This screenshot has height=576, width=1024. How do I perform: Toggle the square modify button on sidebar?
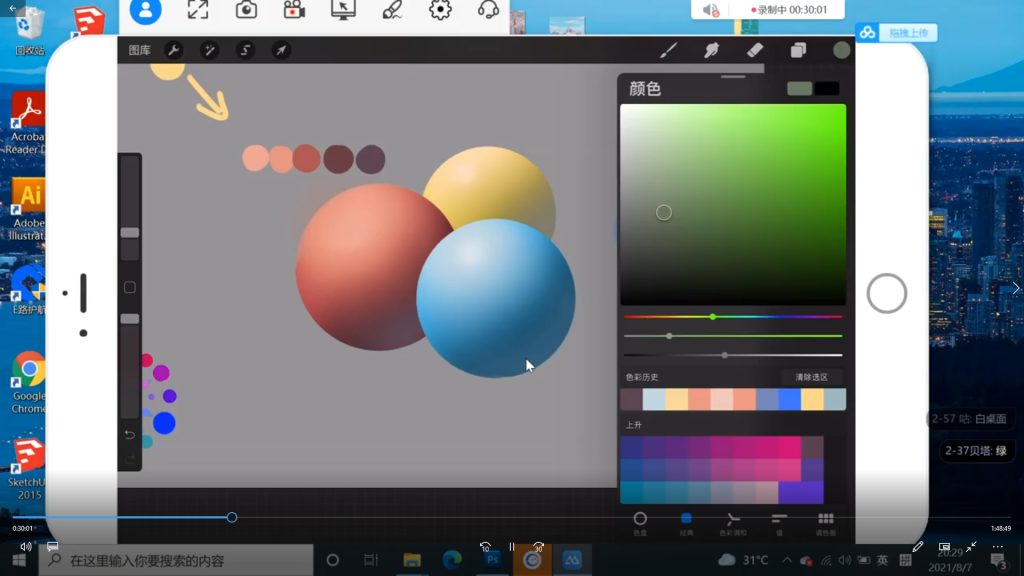click(129, 288)
